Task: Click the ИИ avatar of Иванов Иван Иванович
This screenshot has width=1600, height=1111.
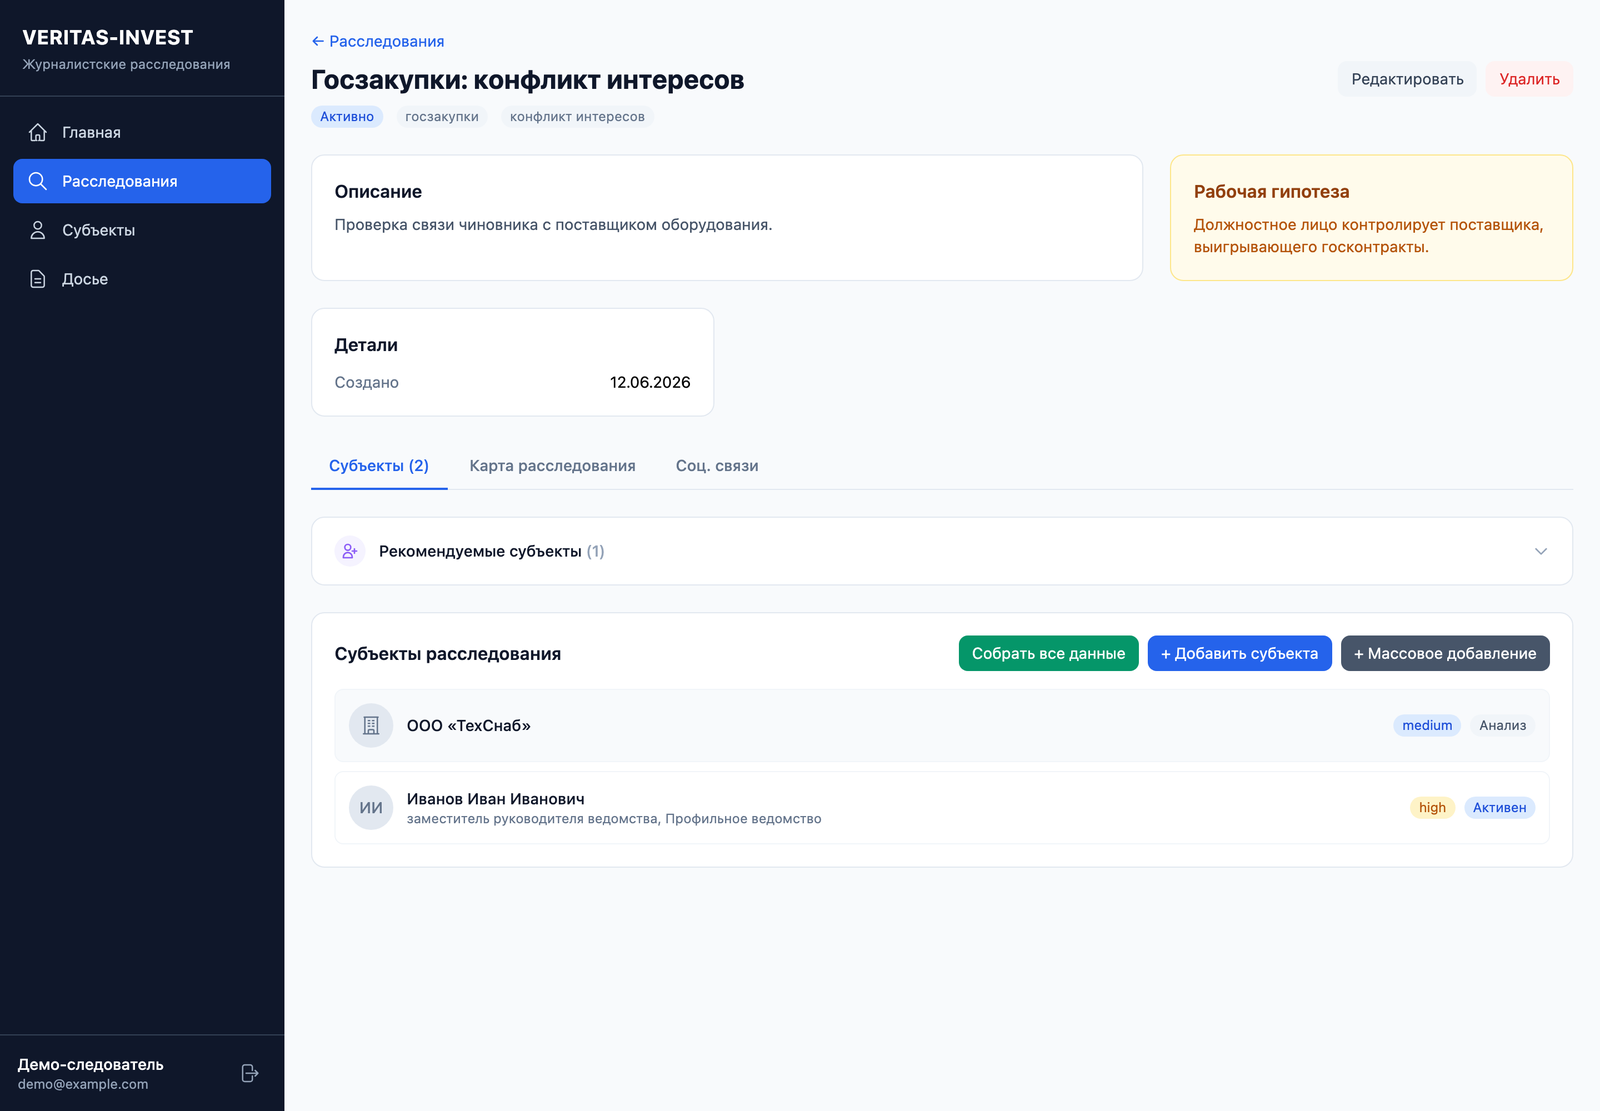Action: point(371,807)
